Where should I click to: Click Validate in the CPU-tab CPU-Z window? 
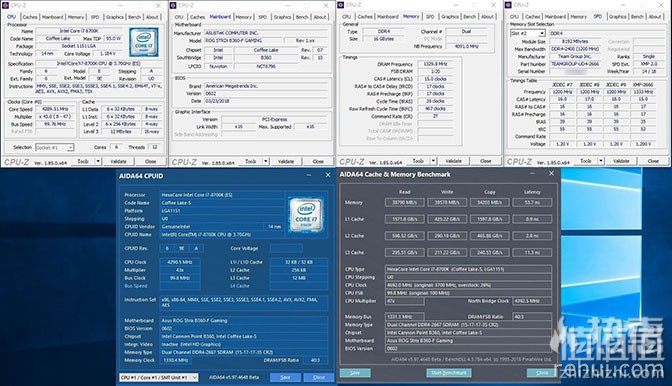click(118, 162)
